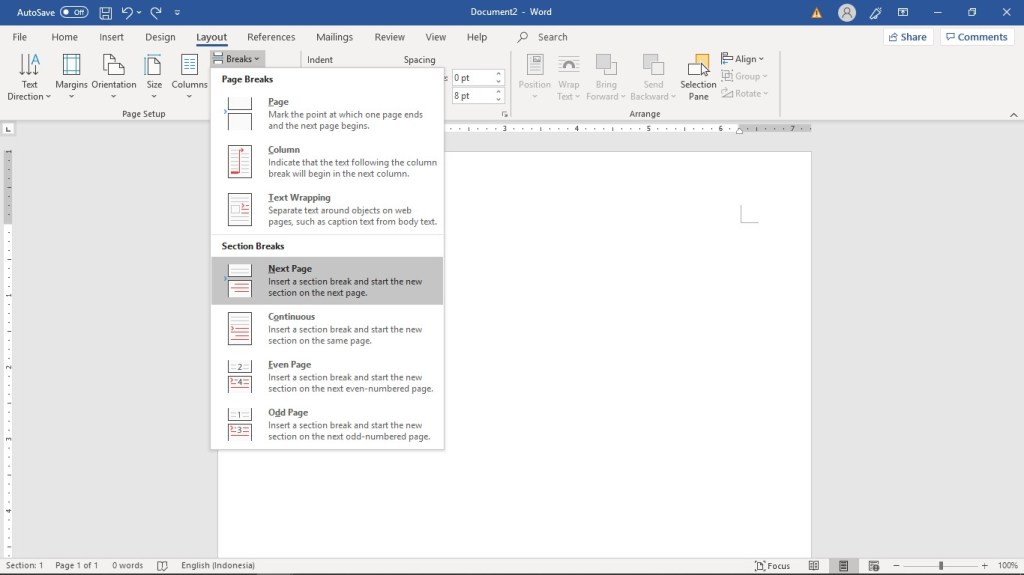
Task: Open the Comments button
Action: [x=976, y=37]
